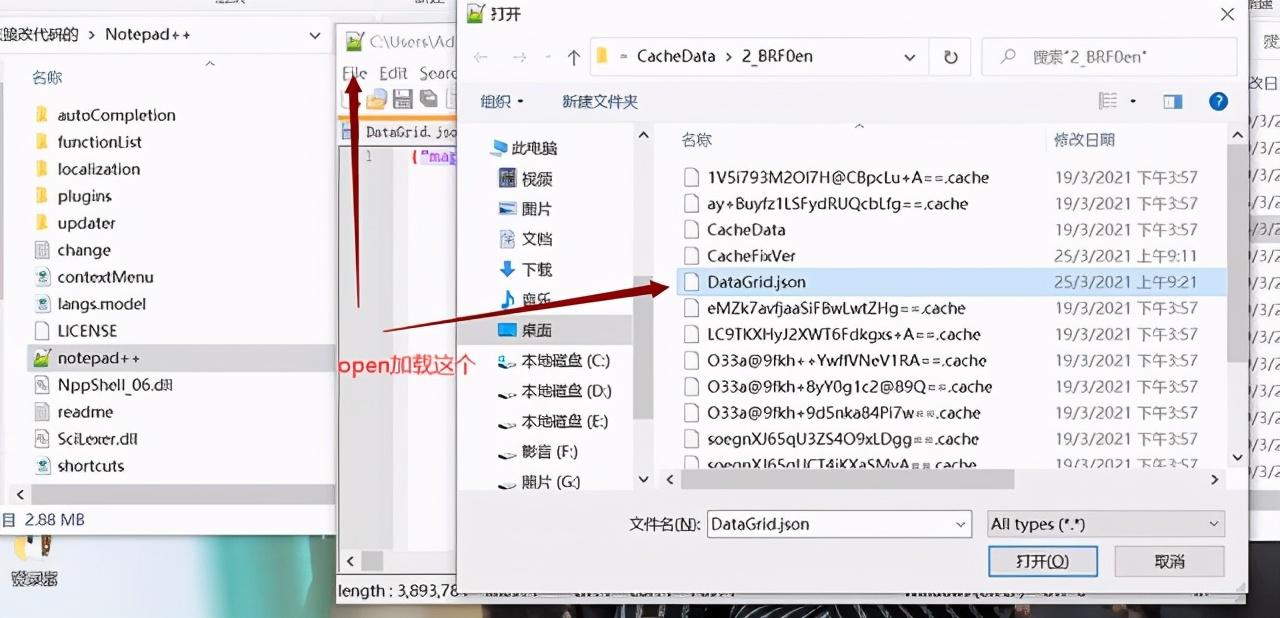The image size is (1280, 618).
Task: Expand the Notepad++ folder path dropdown in Explorer
Action: coord(315,36)
